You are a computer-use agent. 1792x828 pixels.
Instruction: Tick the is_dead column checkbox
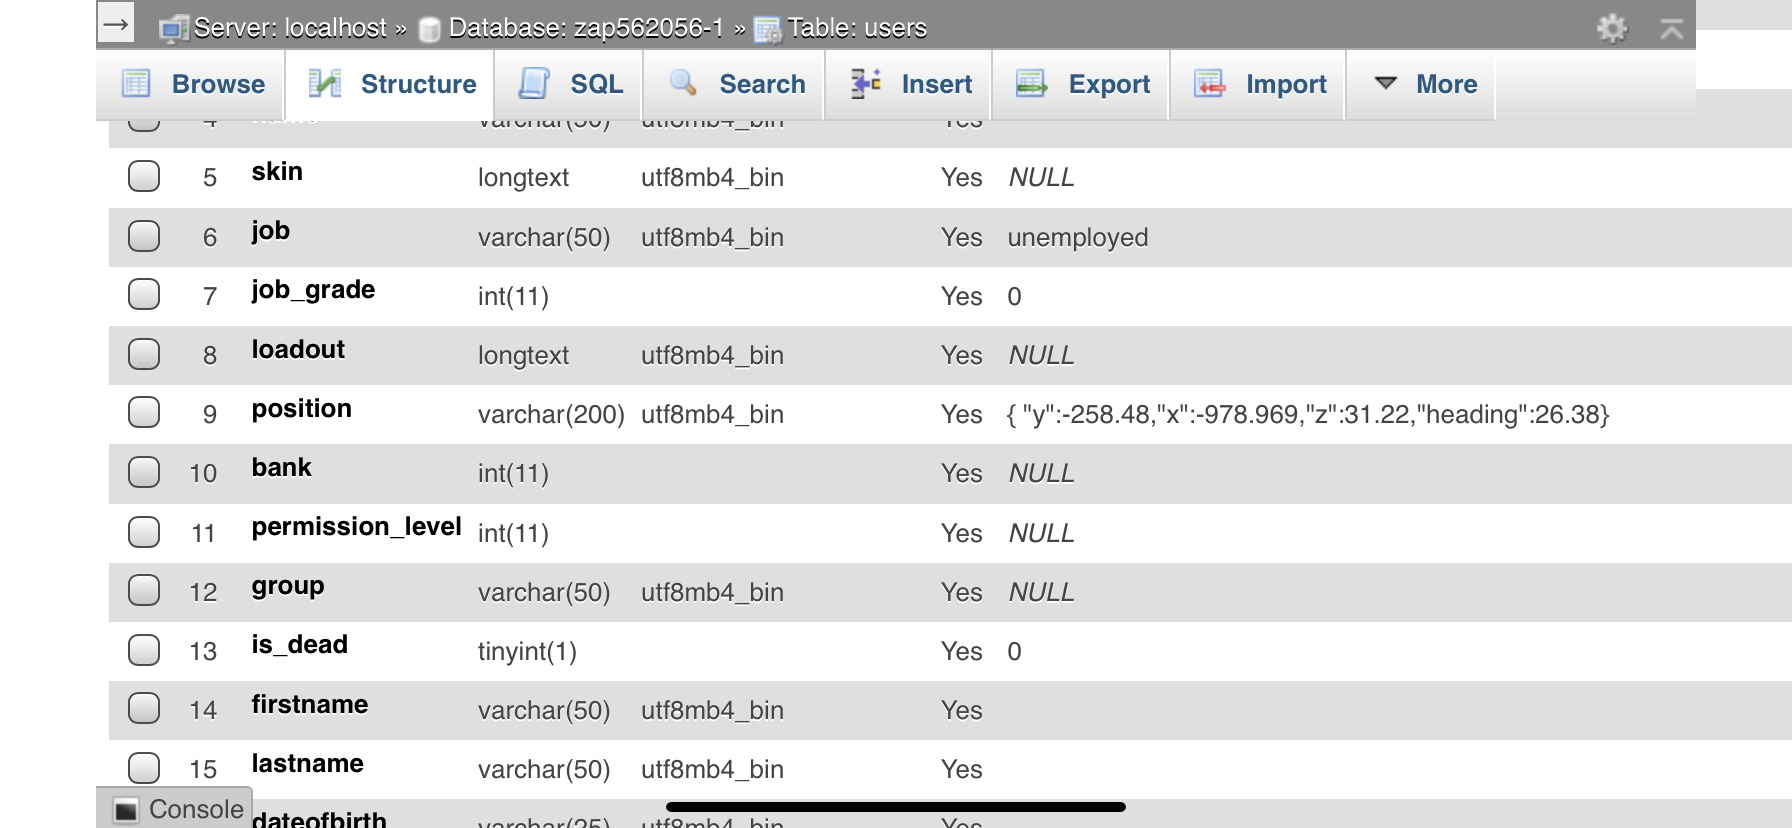point(144,650)
